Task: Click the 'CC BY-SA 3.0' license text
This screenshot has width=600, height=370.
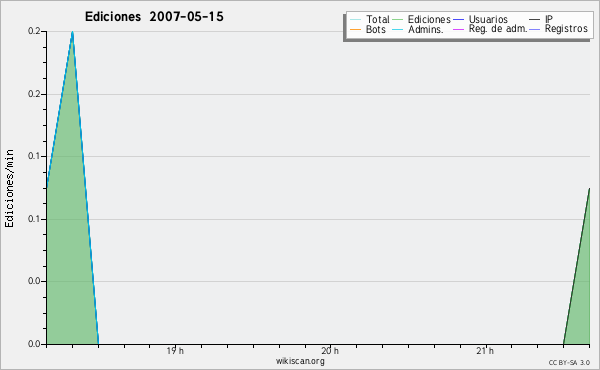Action: [x=569, y=363]
